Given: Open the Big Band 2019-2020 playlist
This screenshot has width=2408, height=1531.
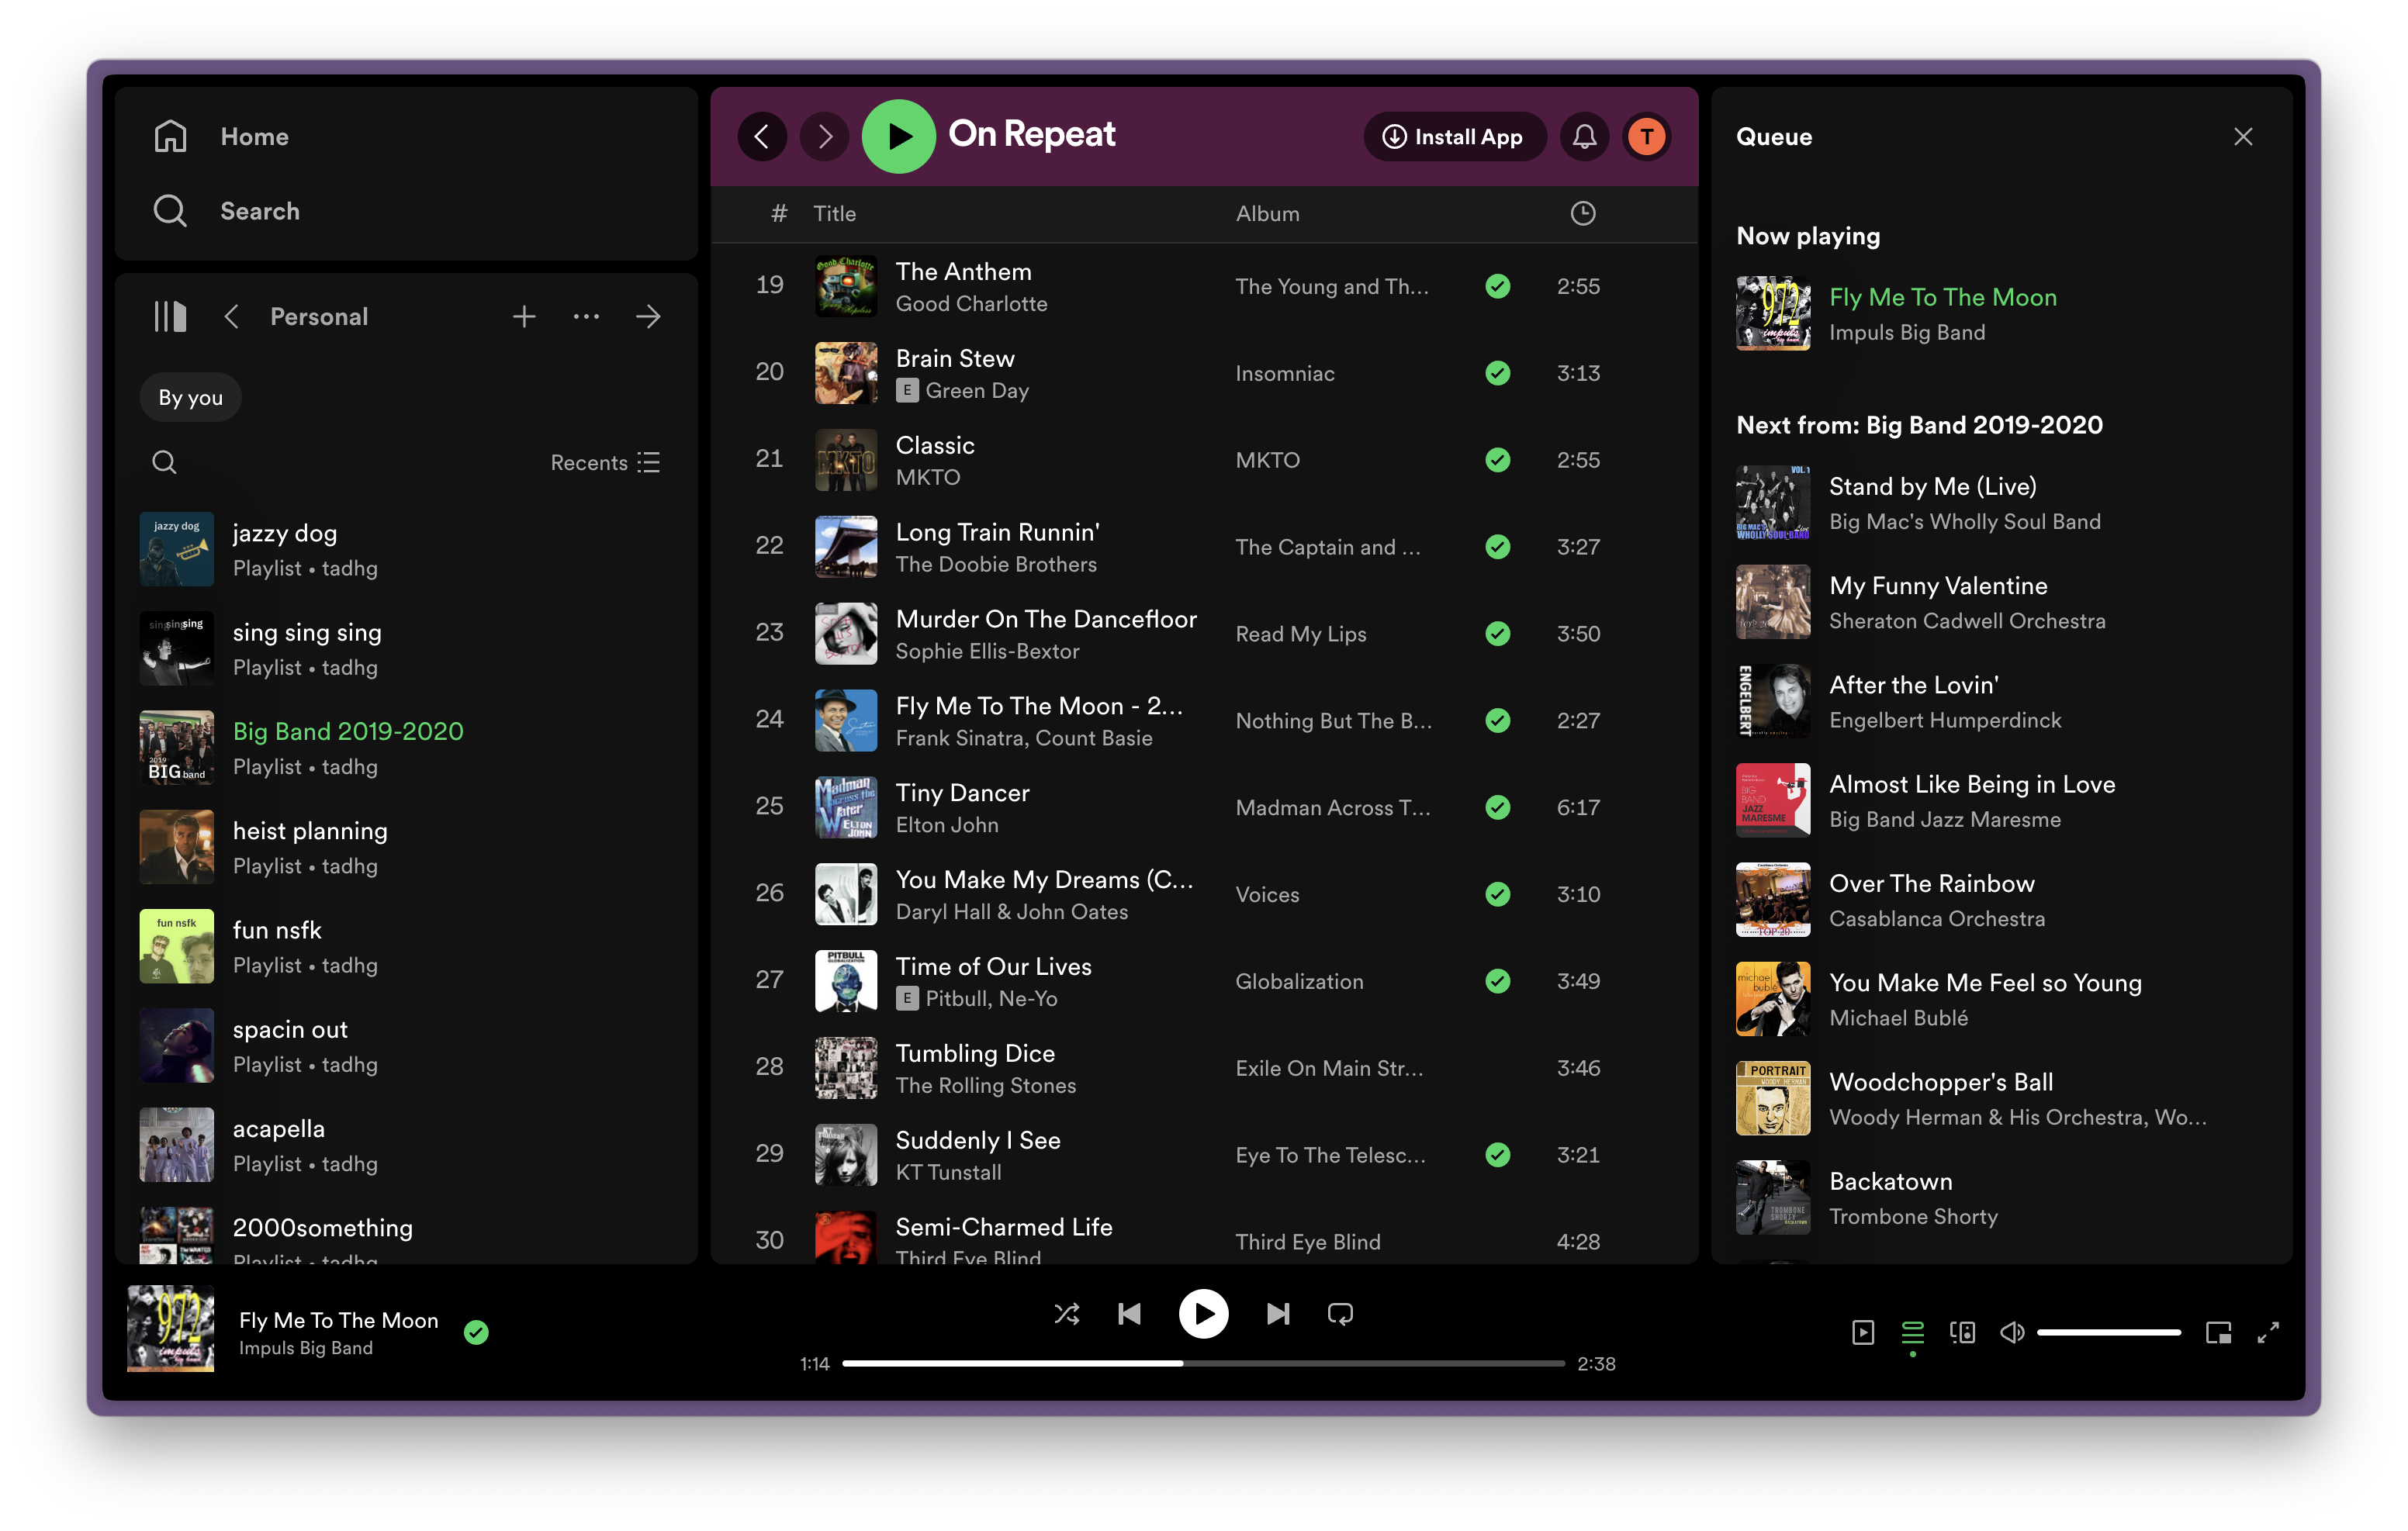Looking at the screenshot, I should click(406, 748).
